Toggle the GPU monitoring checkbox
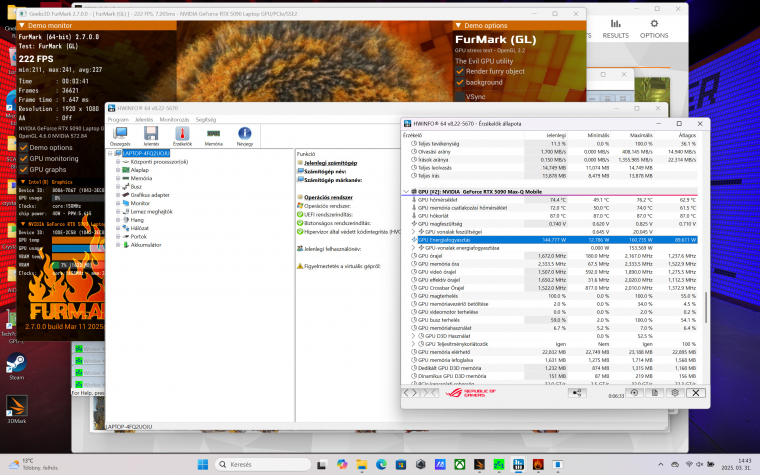This screenshot has width=760, height=475. (23, 158)
